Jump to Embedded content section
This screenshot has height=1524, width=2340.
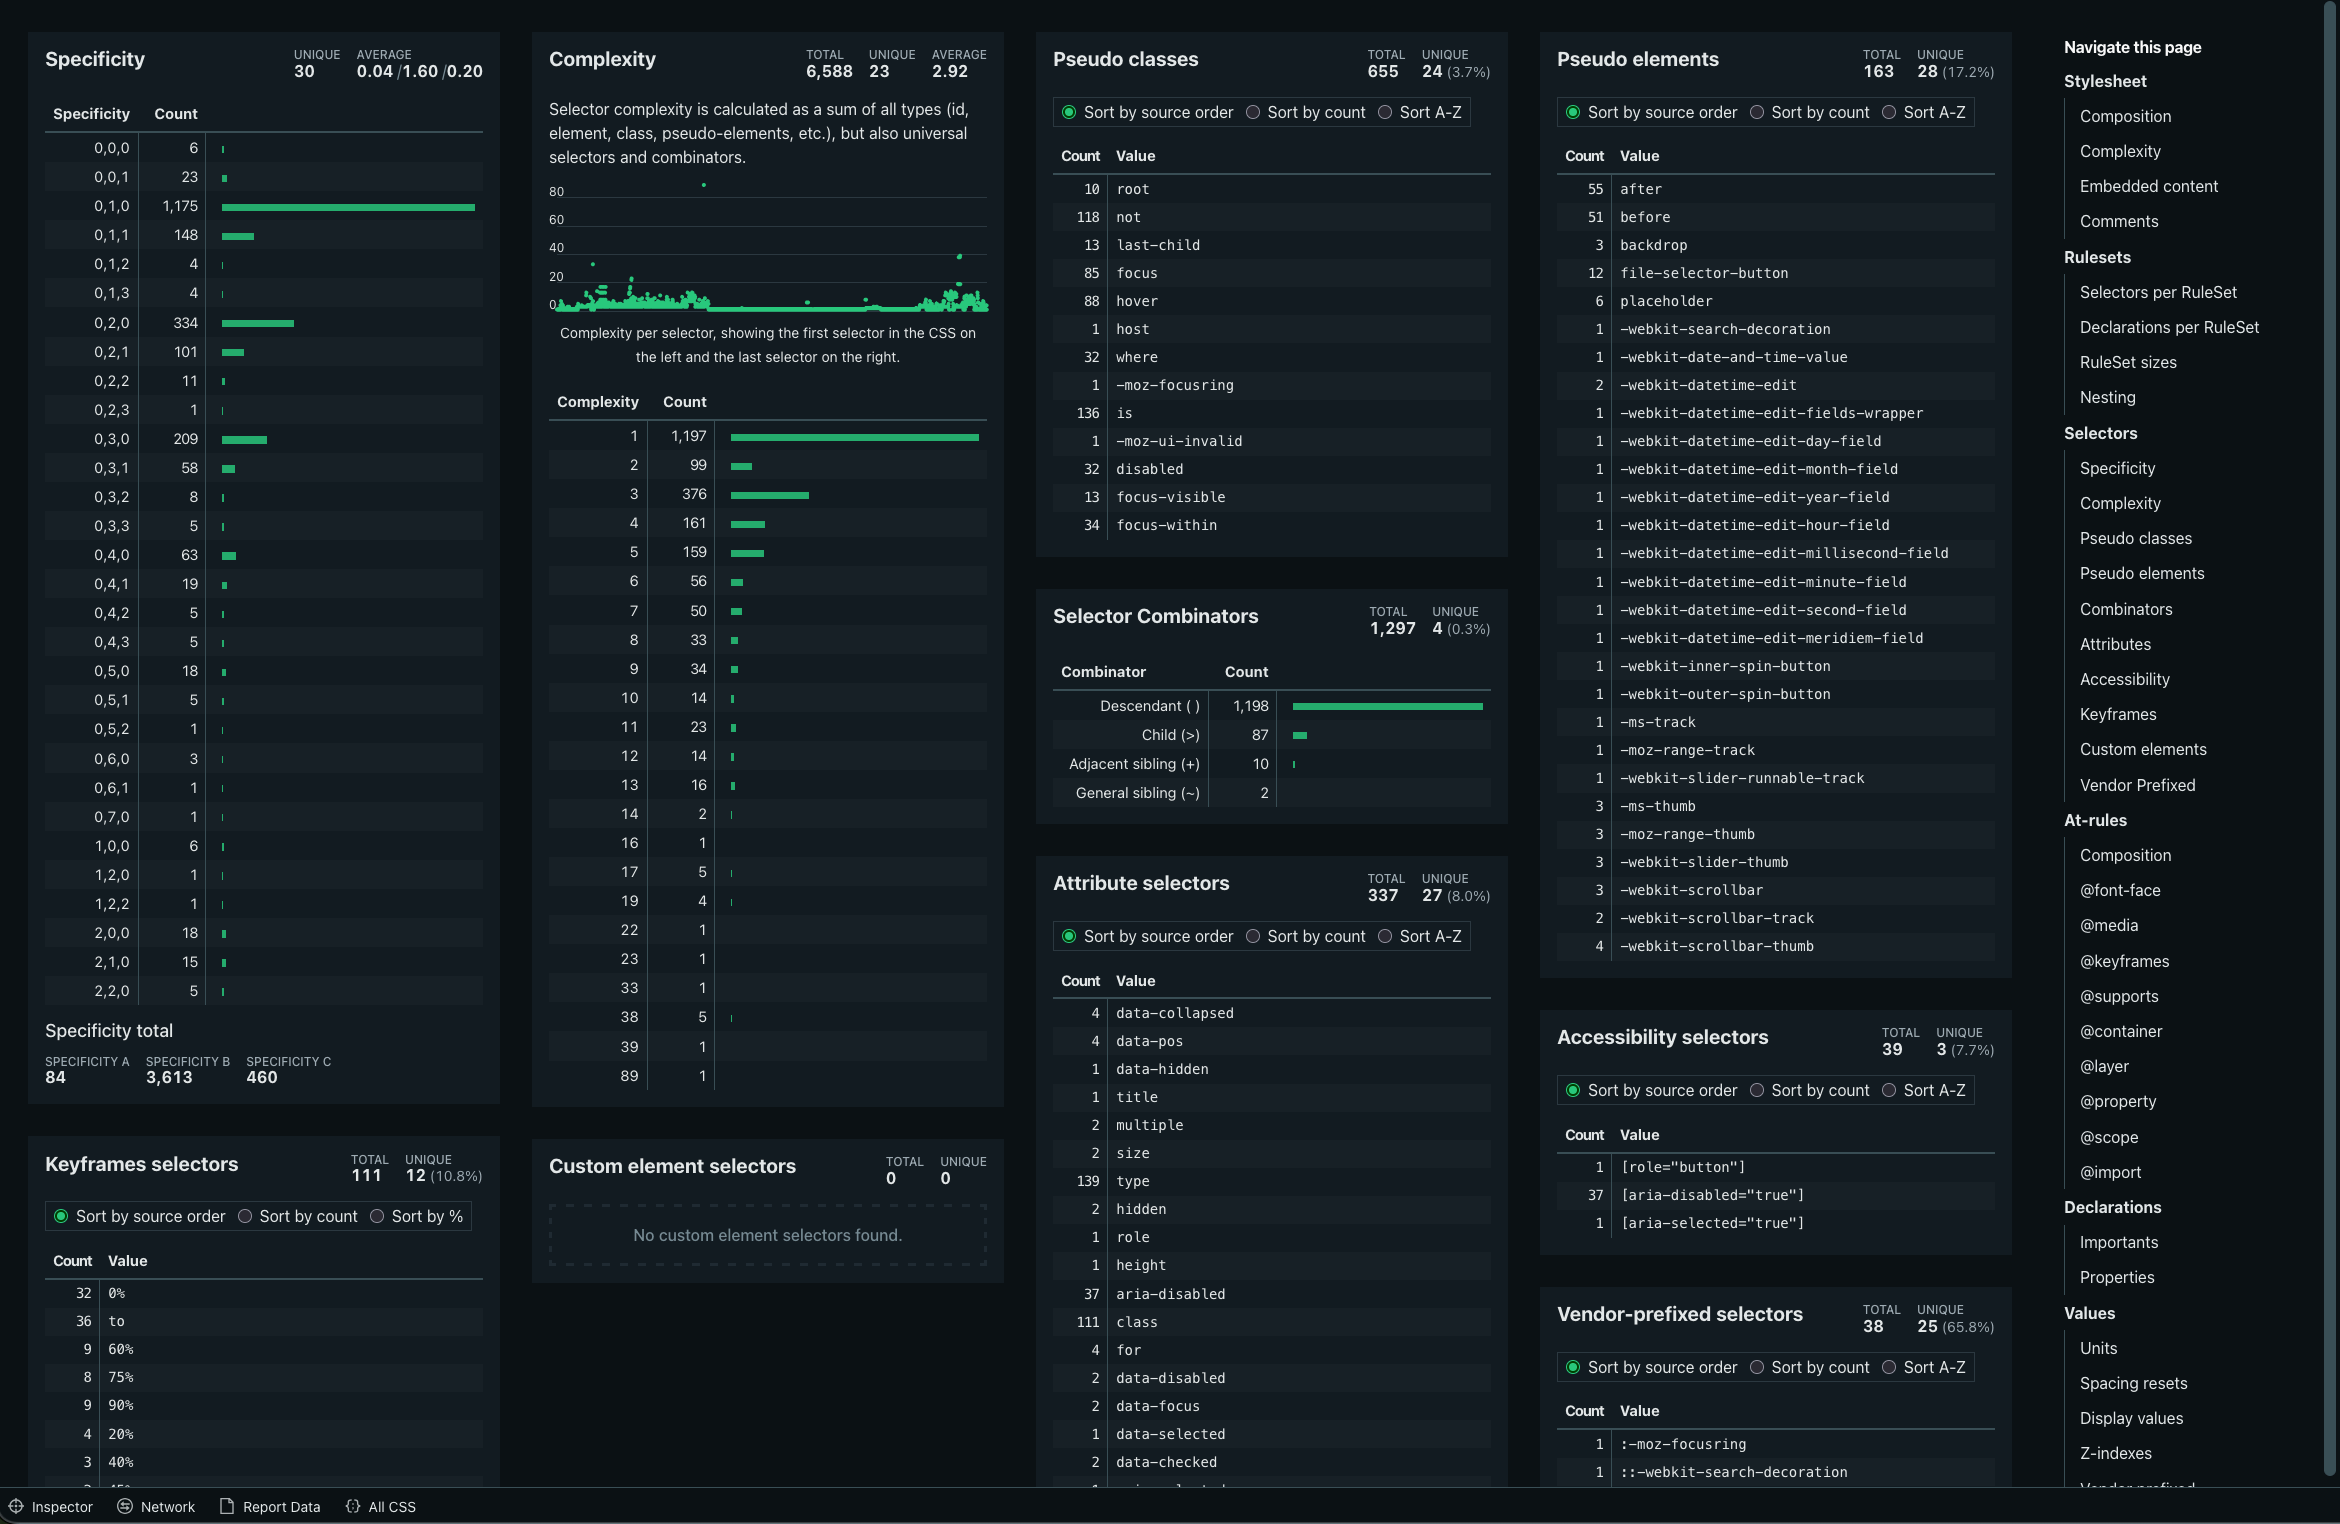pyautogui.click(x=2148, y=186)
